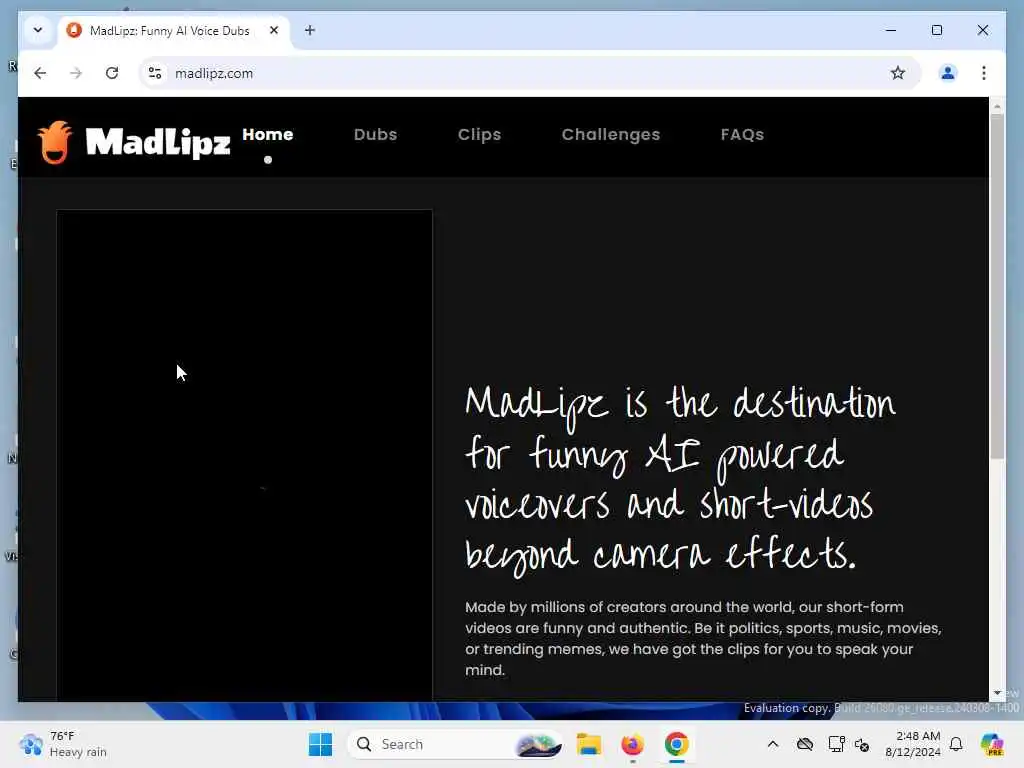Click the Chrome taskbar icon
This screenshot has height=768, width=1024.
[677, 744]
